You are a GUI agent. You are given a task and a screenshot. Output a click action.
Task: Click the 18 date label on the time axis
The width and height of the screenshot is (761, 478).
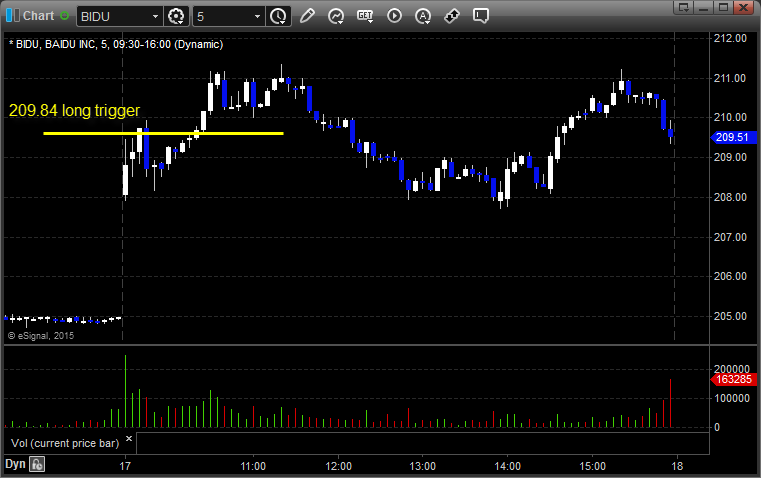pos(677,466)
